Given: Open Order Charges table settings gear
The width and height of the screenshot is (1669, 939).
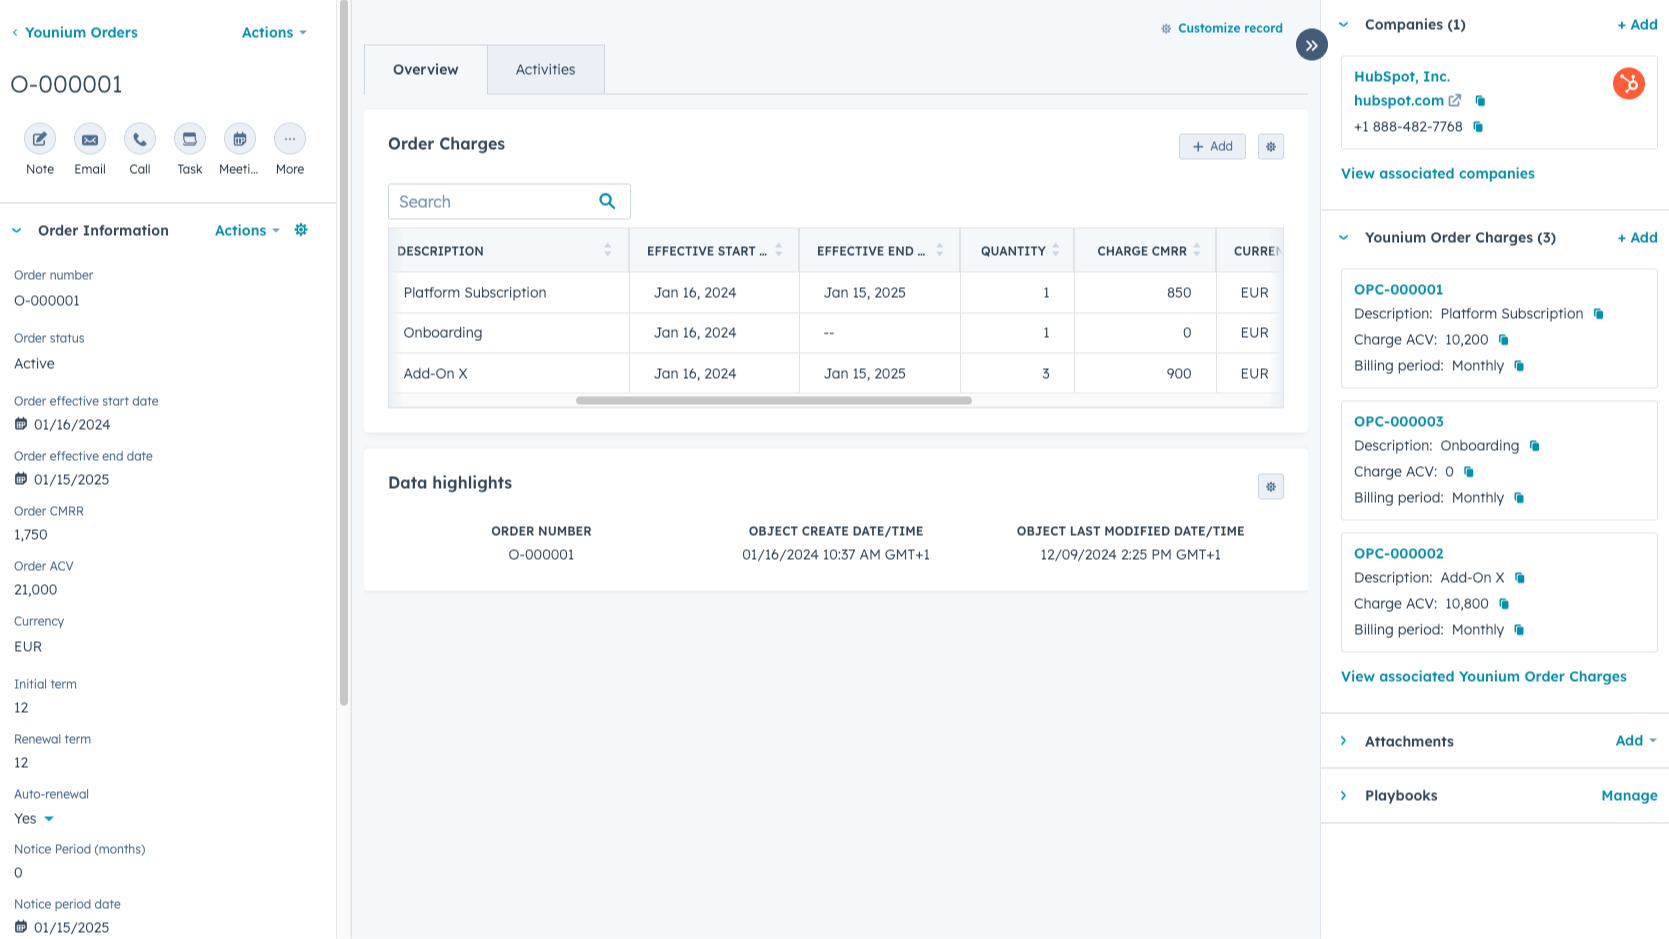Looking at the screenshot, I should [x=1270, y=147].
